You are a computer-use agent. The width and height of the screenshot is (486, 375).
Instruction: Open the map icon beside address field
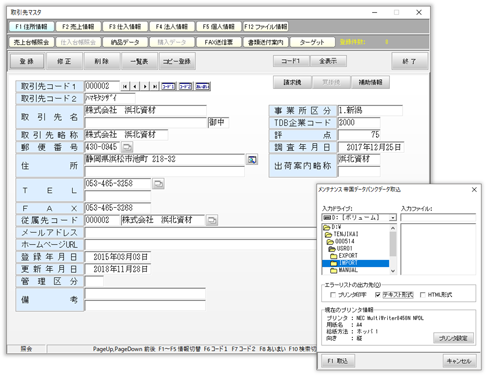[x=252, y=159]
